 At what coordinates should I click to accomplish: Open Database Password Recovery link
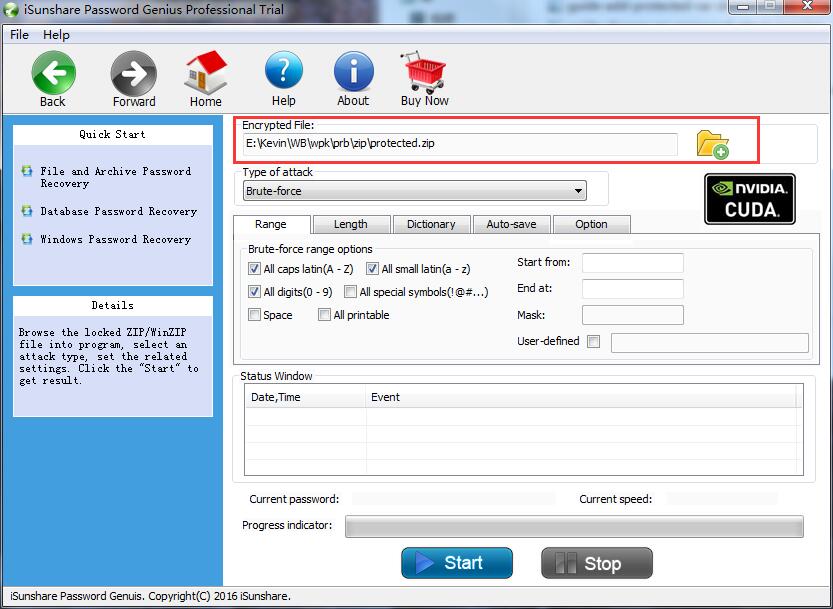coord(118,211)
